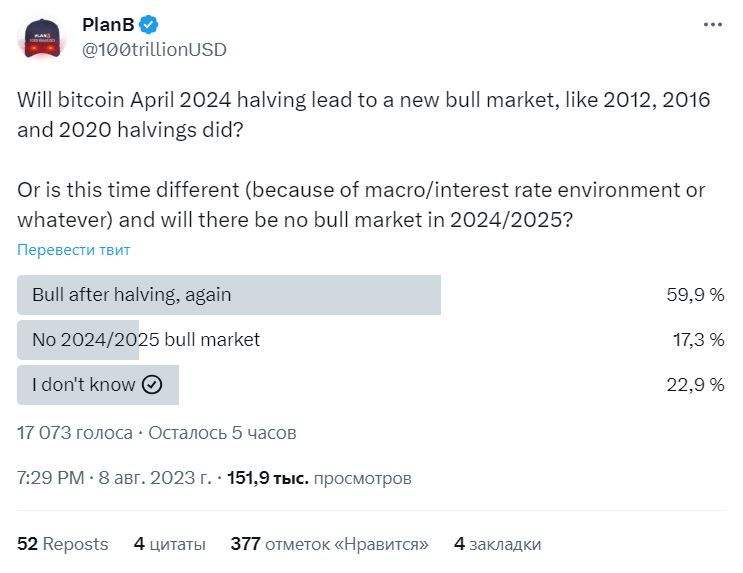Click the "17 073 голоса" vote count
This screenshot has width=743, height=573.
point(75,433)
